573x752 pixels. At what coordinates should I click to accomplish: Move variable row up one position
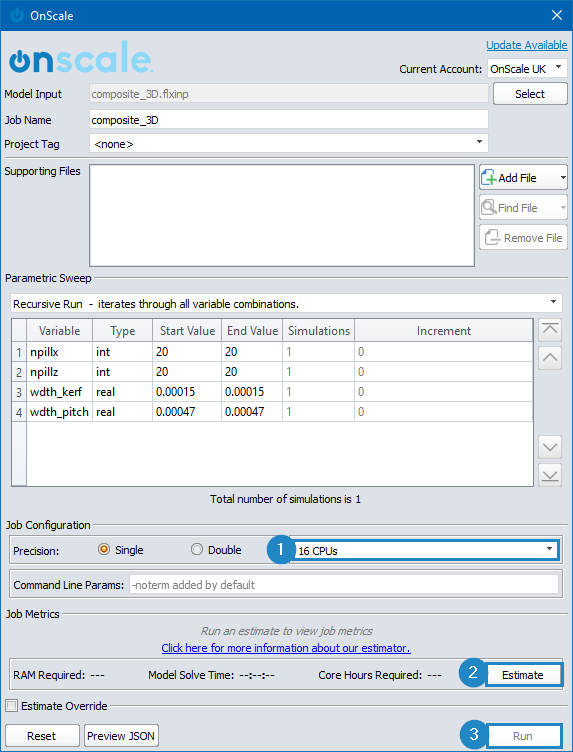(550, 358)
